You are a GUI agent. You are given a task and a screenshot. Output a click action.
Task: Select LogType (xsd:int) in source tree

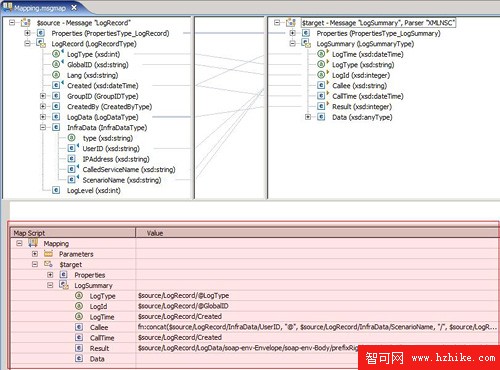click(x=93, y=54)
